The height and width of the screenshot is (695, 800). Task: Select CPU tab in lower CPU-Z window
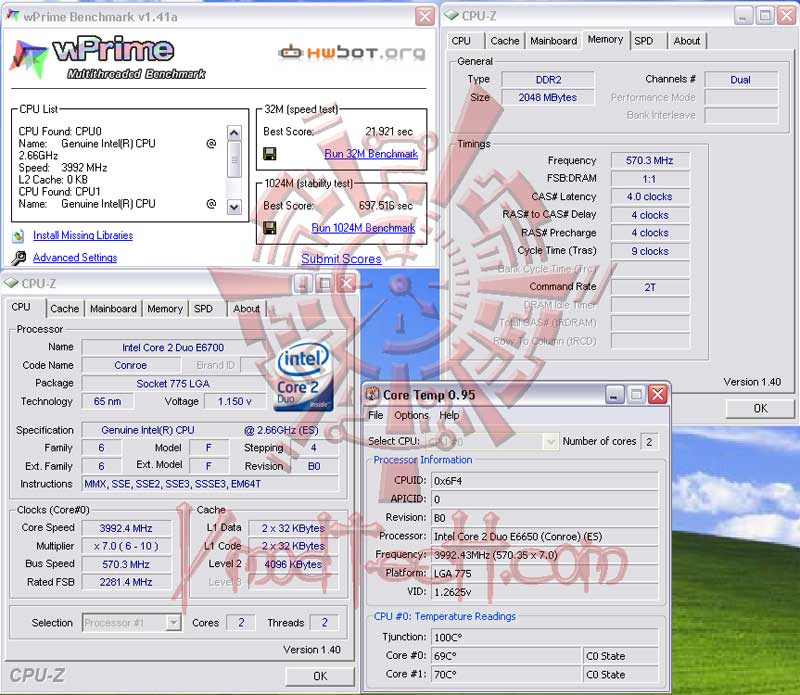click(21, 307)
